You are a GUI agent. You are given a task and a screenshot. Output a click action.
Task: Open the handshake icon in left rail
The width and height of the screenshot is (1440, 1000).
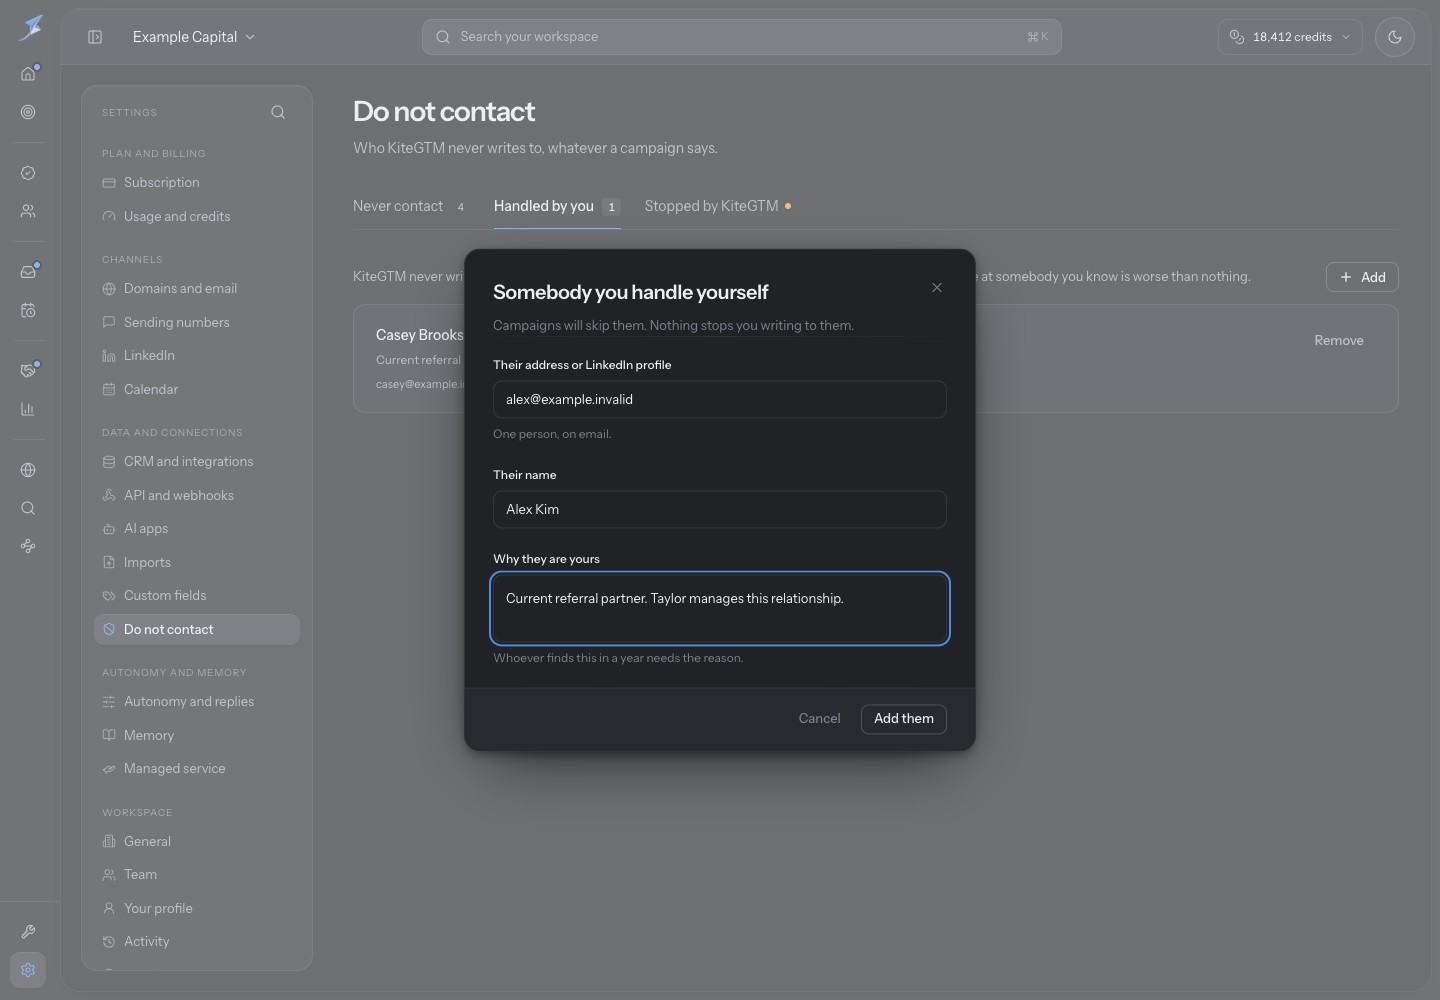[x=28, y=371]
